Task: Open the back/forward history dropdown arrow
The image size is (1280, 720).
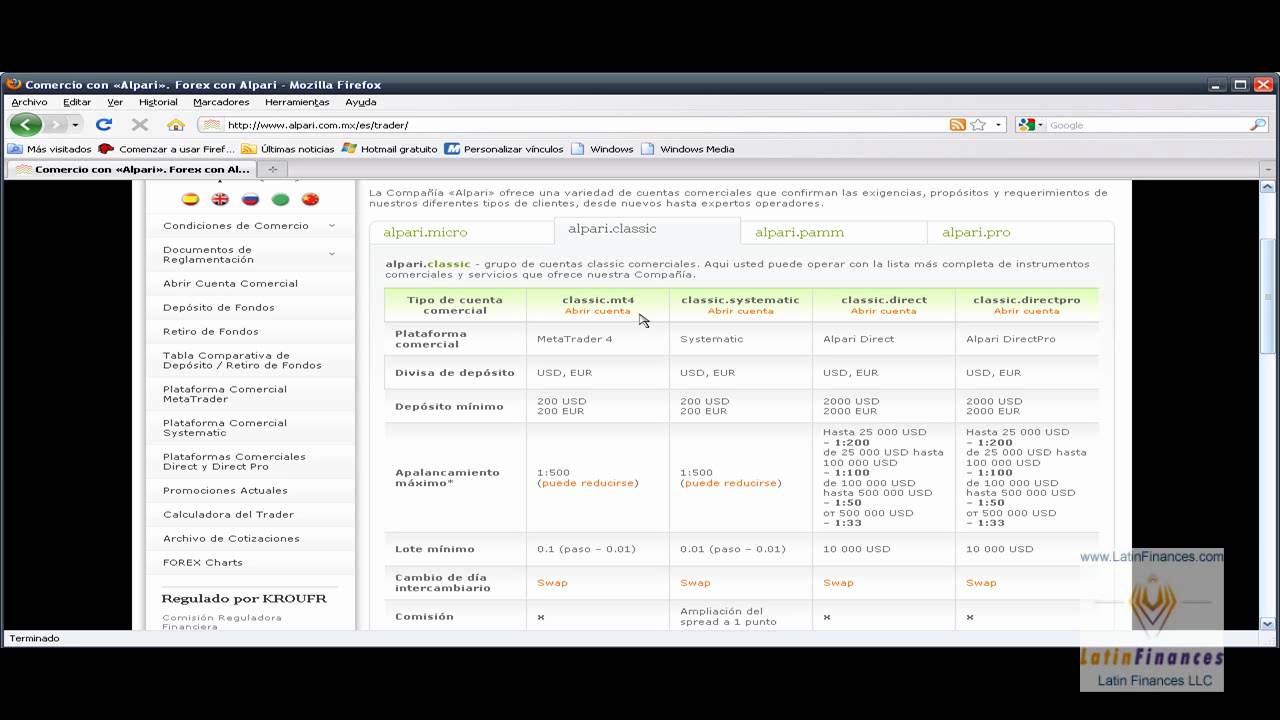Action: [75, 125]
